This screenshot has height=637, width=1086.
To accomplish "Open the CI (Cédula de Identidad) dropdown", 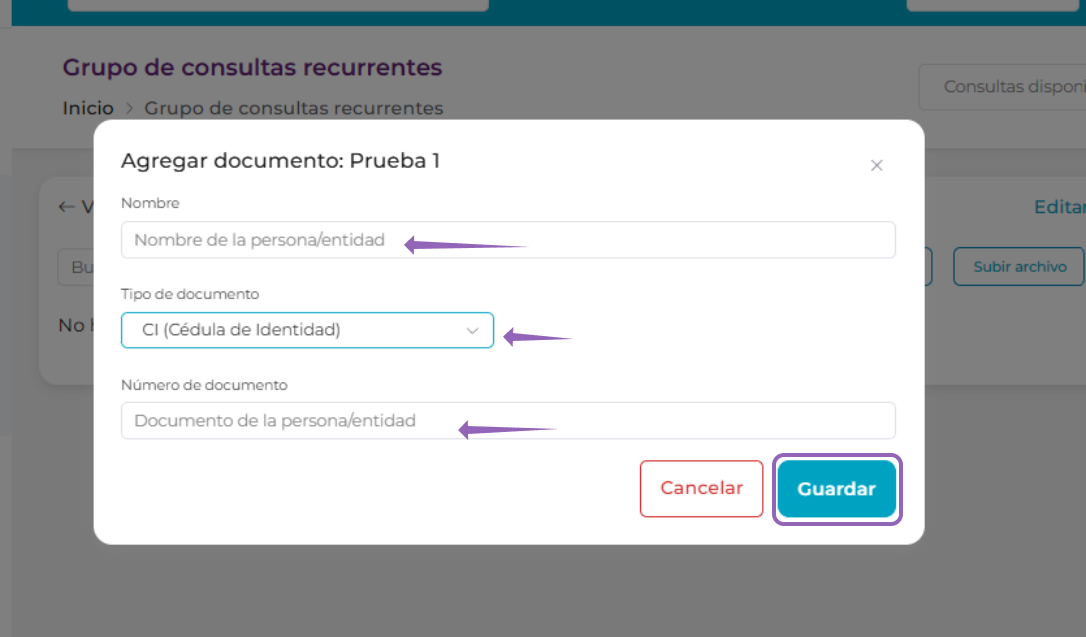I will (307, 330).
